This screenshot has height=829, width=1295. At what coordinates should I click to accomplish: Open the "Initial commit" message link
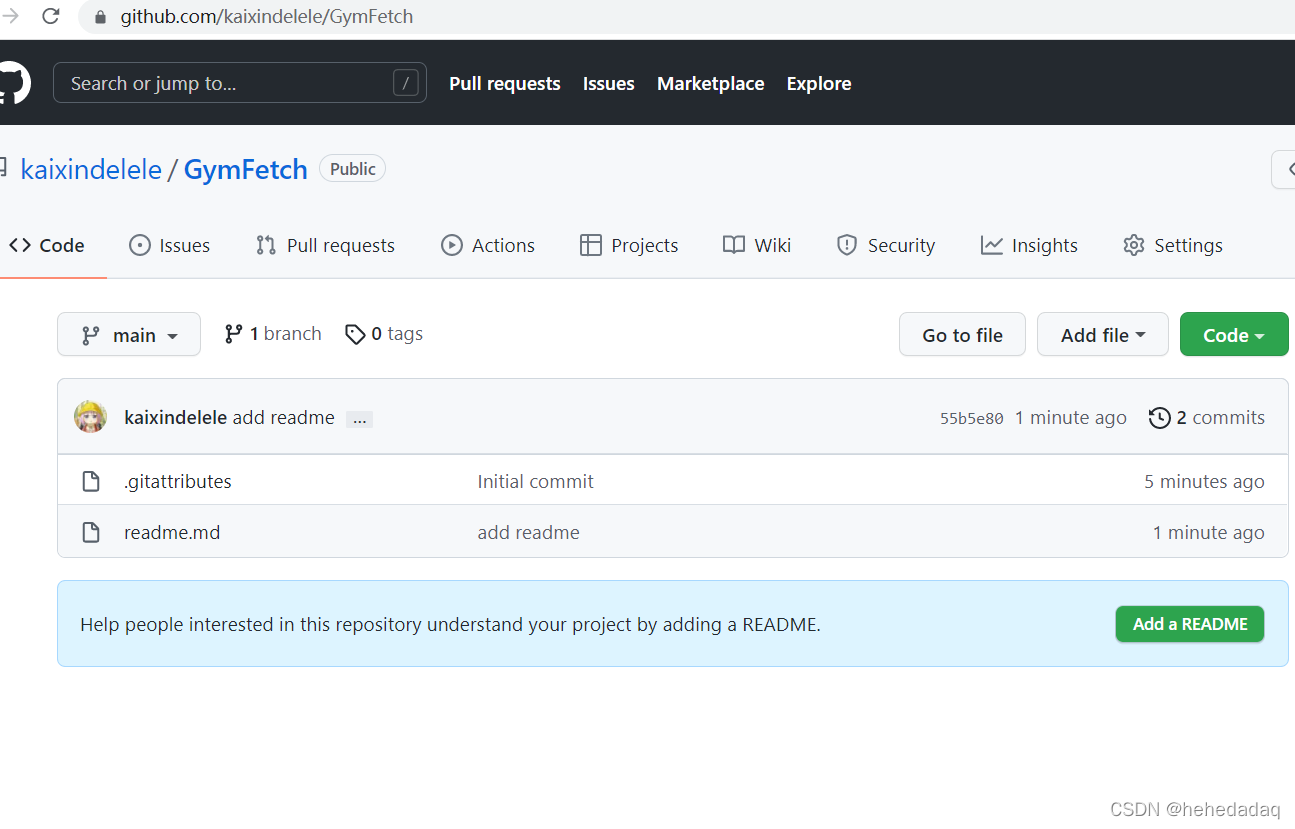[536, 481]
